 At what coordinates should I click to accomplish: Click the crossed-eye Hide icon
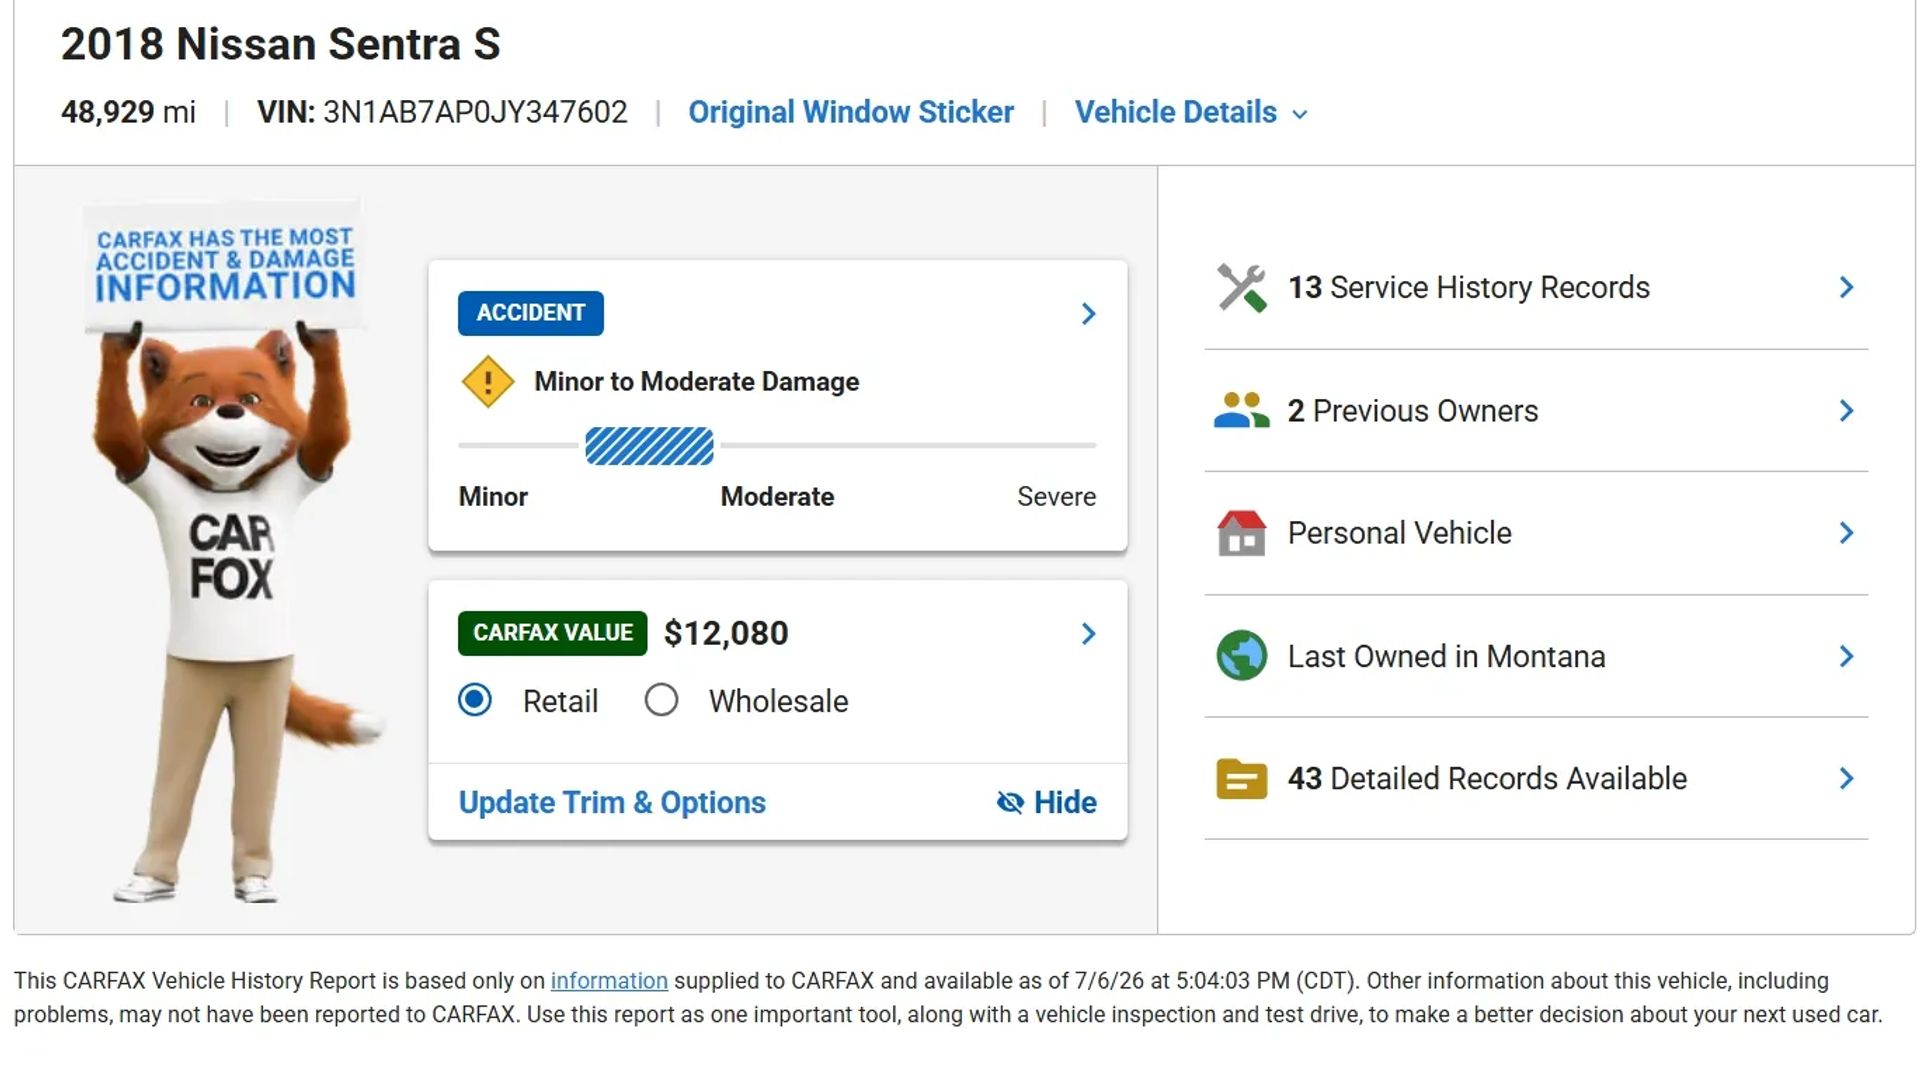pyautogui.click(x=1010, y=803)
